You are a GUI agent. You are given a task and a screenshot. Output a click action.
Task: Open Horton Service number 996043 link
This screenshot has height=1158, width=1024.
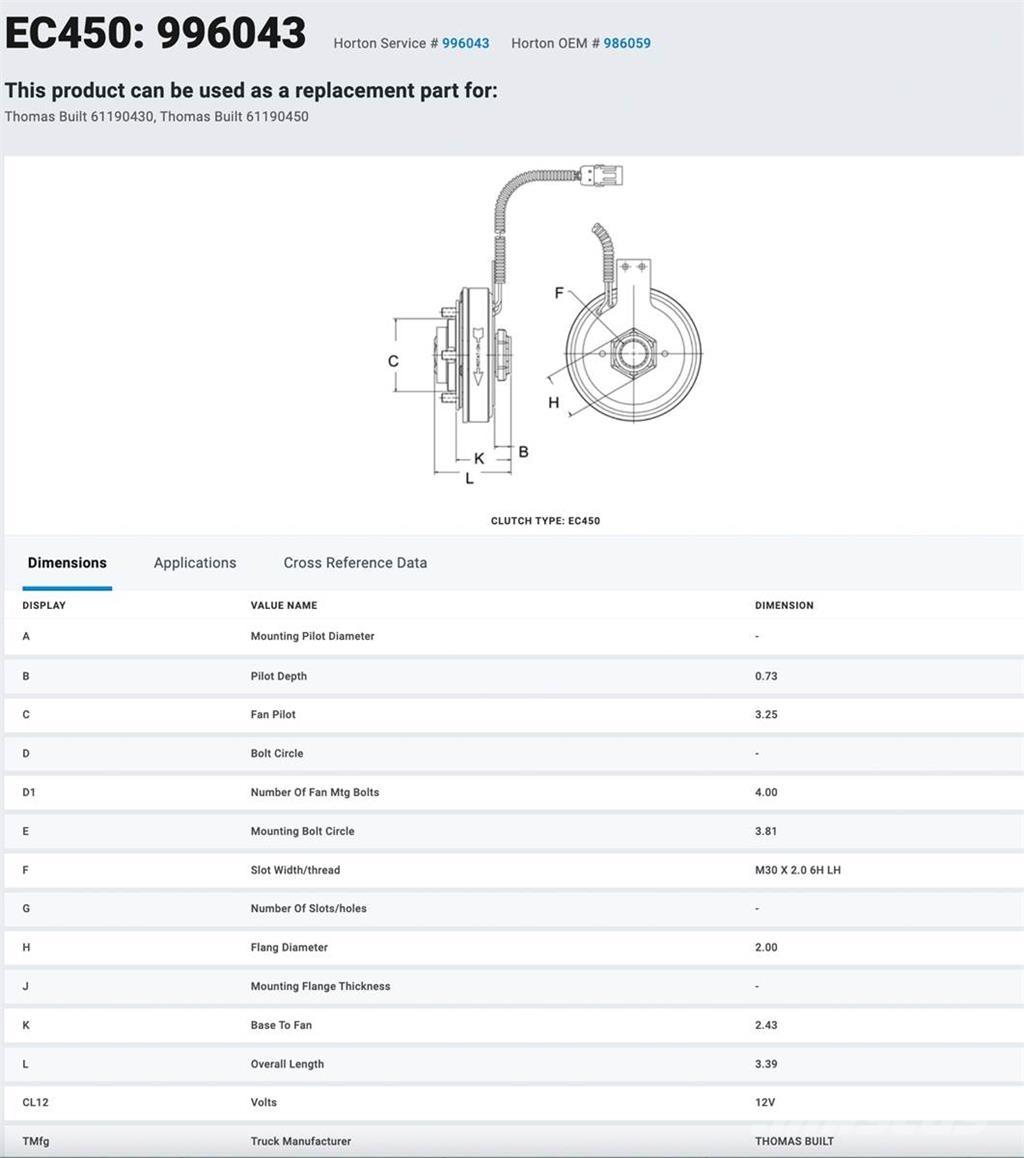(x=465, y=43)
